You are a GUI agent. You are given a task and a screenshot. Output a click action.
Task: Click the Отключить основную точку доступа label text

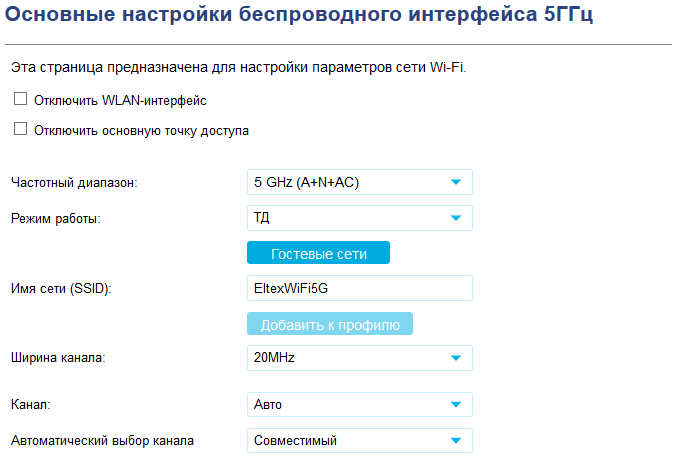pyautogui.click(x=141, y=130)
